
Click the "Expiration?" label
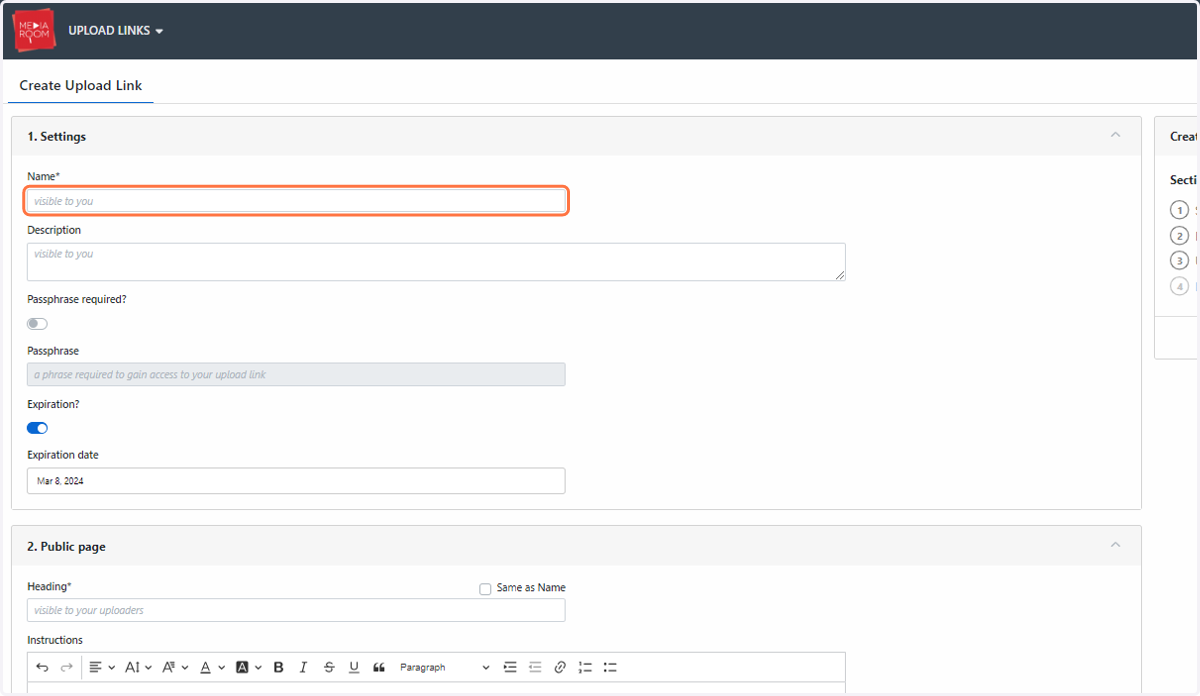coord(53,403)
